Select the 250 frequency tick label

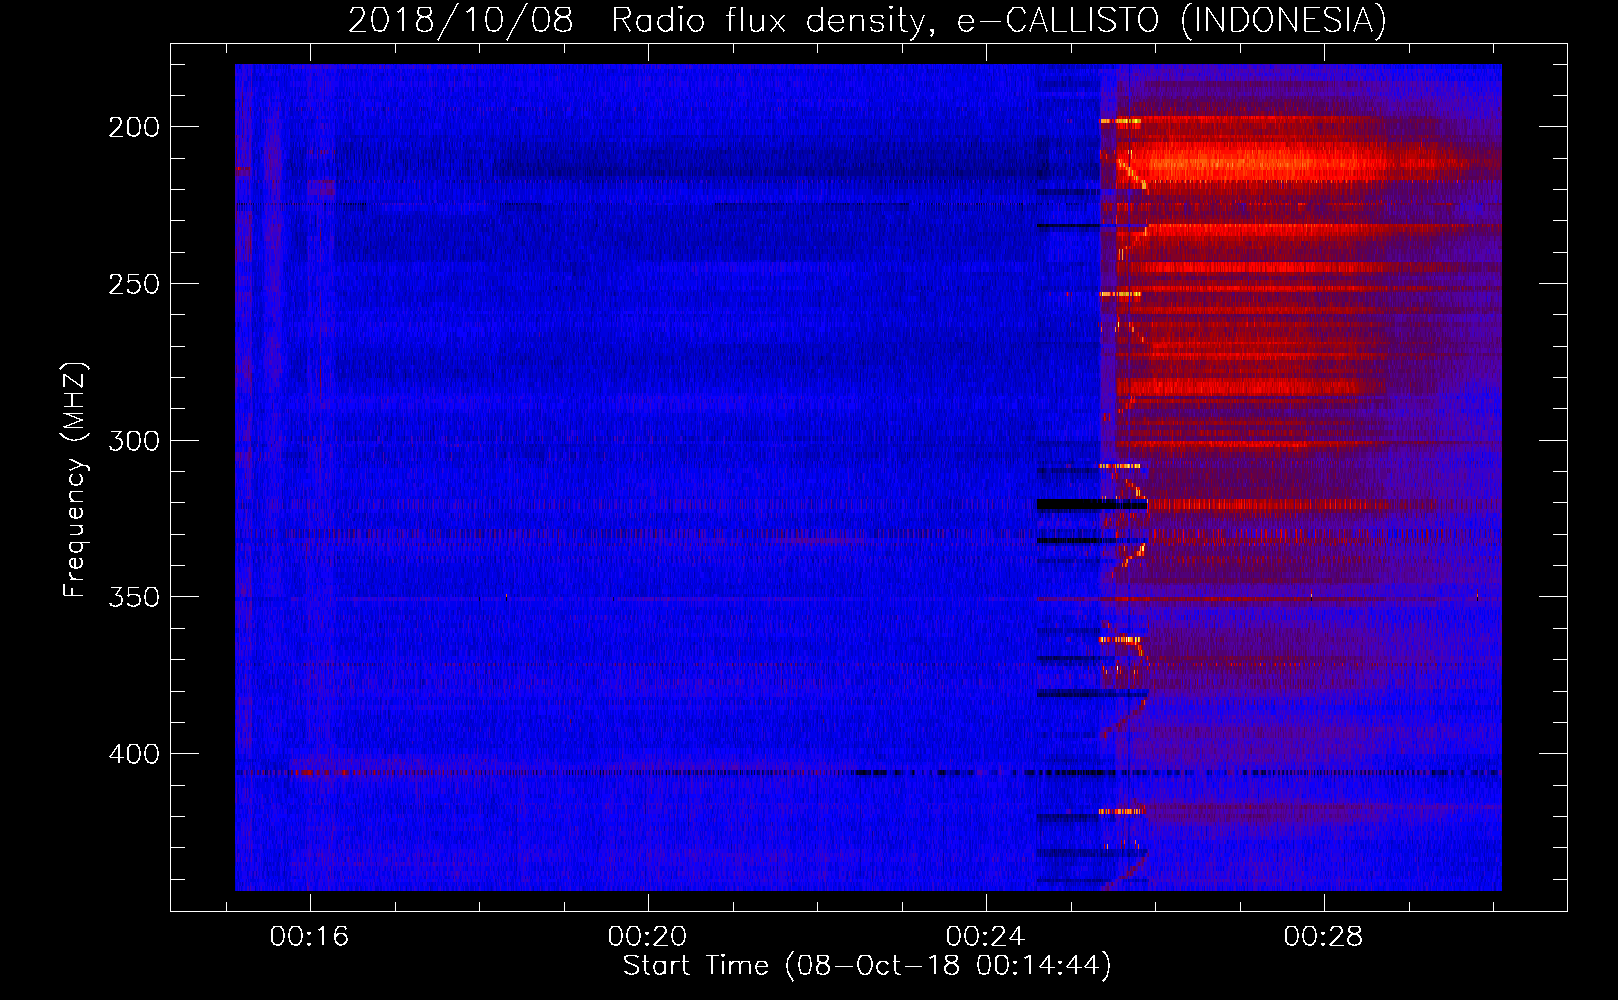(134, 284)
